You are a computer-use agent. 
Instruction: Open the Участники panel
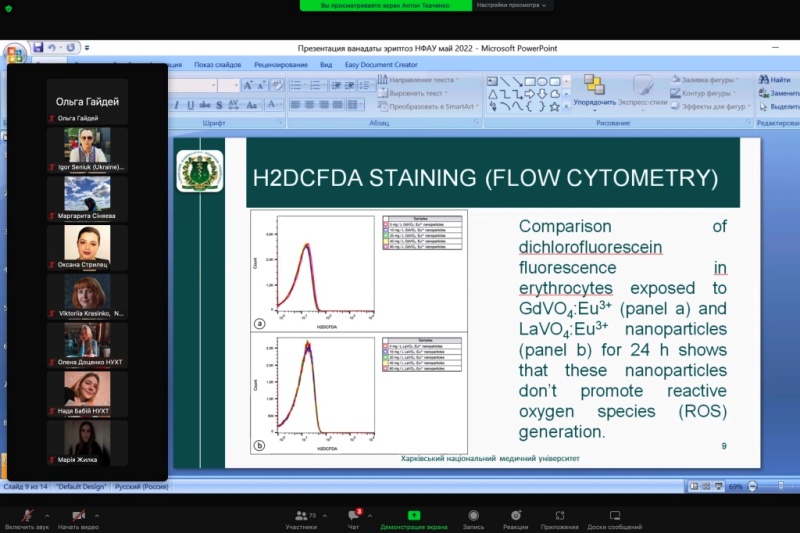pyautogui.click(x=302, y=520)
